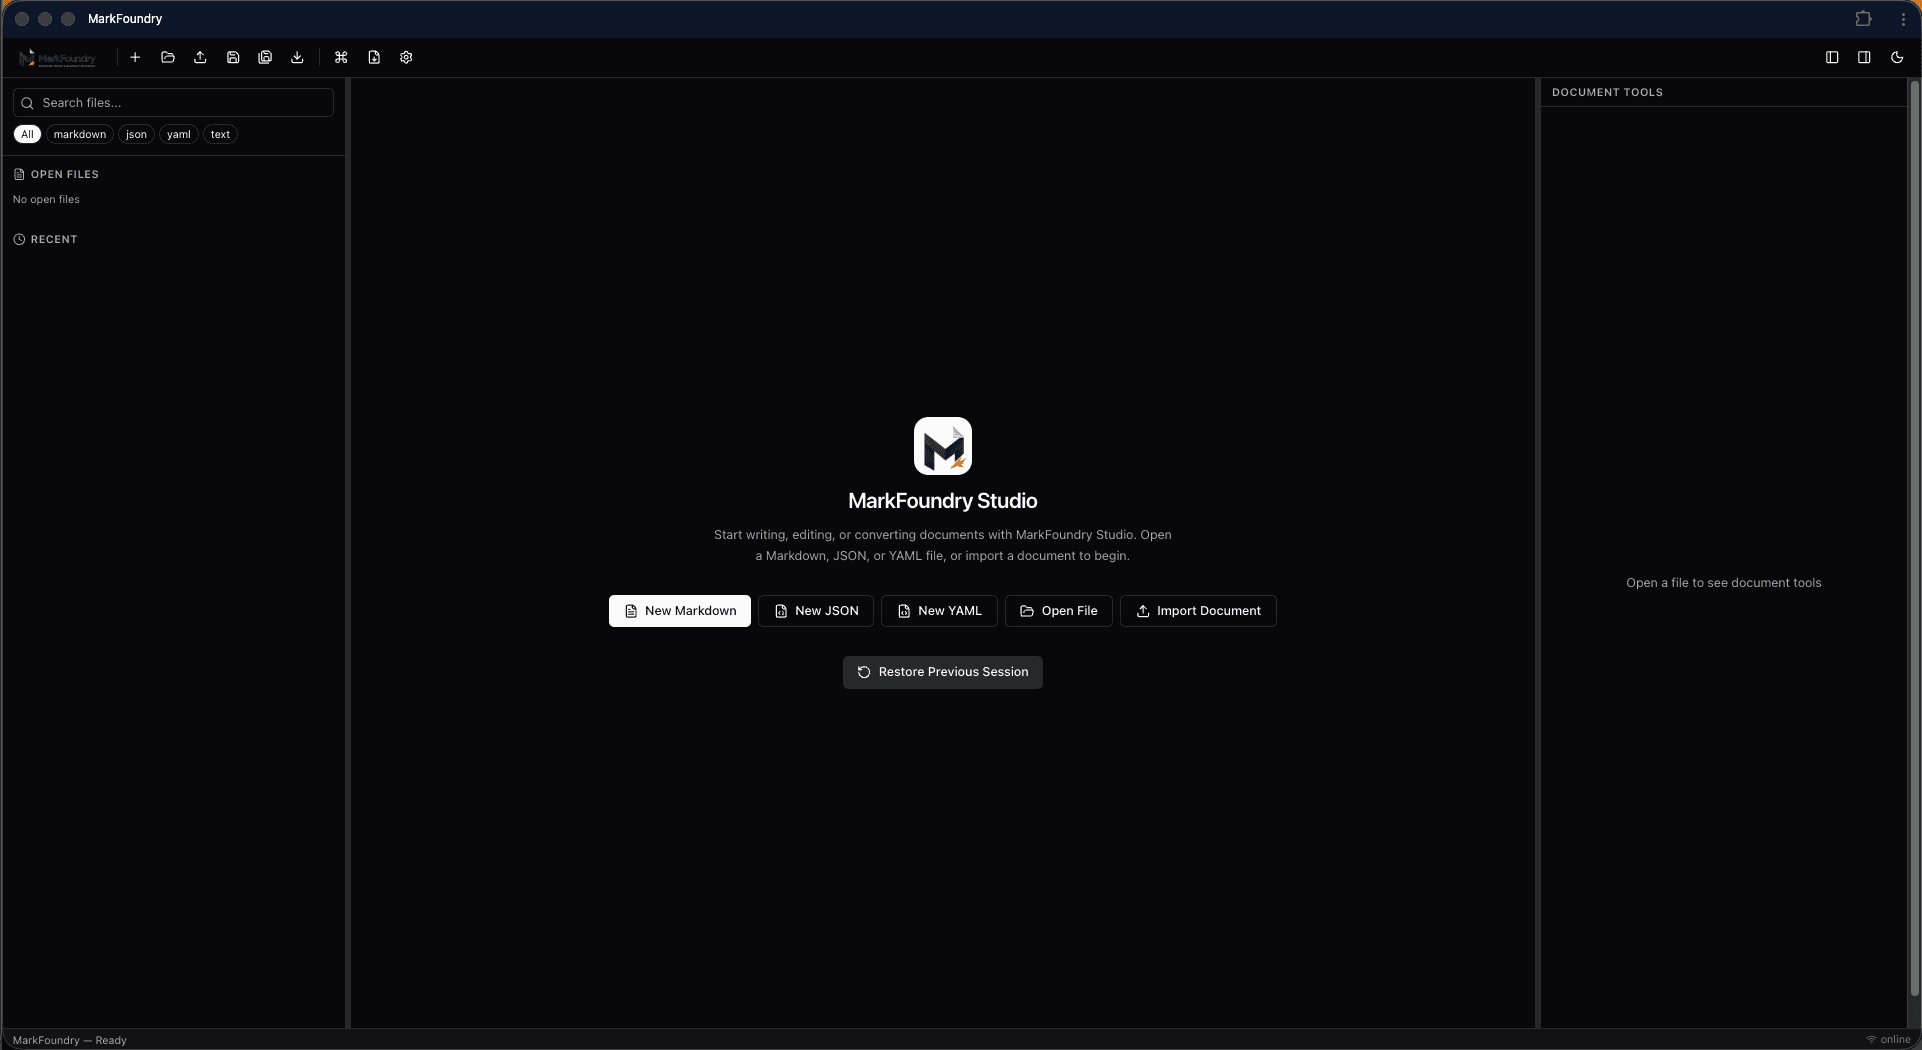1922x1050 pixels.
Task: Click the online status indicator
Action: tap(1888, 1040)
